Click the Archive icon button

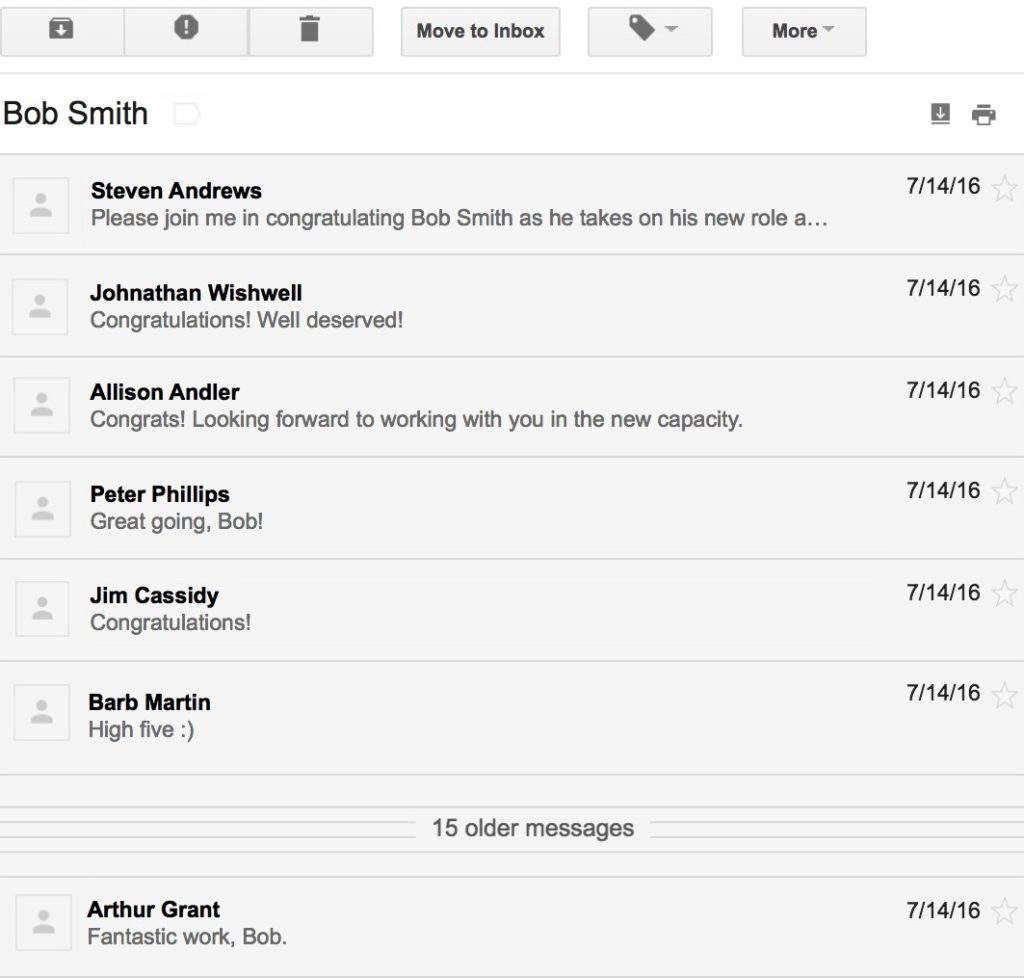click(x=61, y=31)
